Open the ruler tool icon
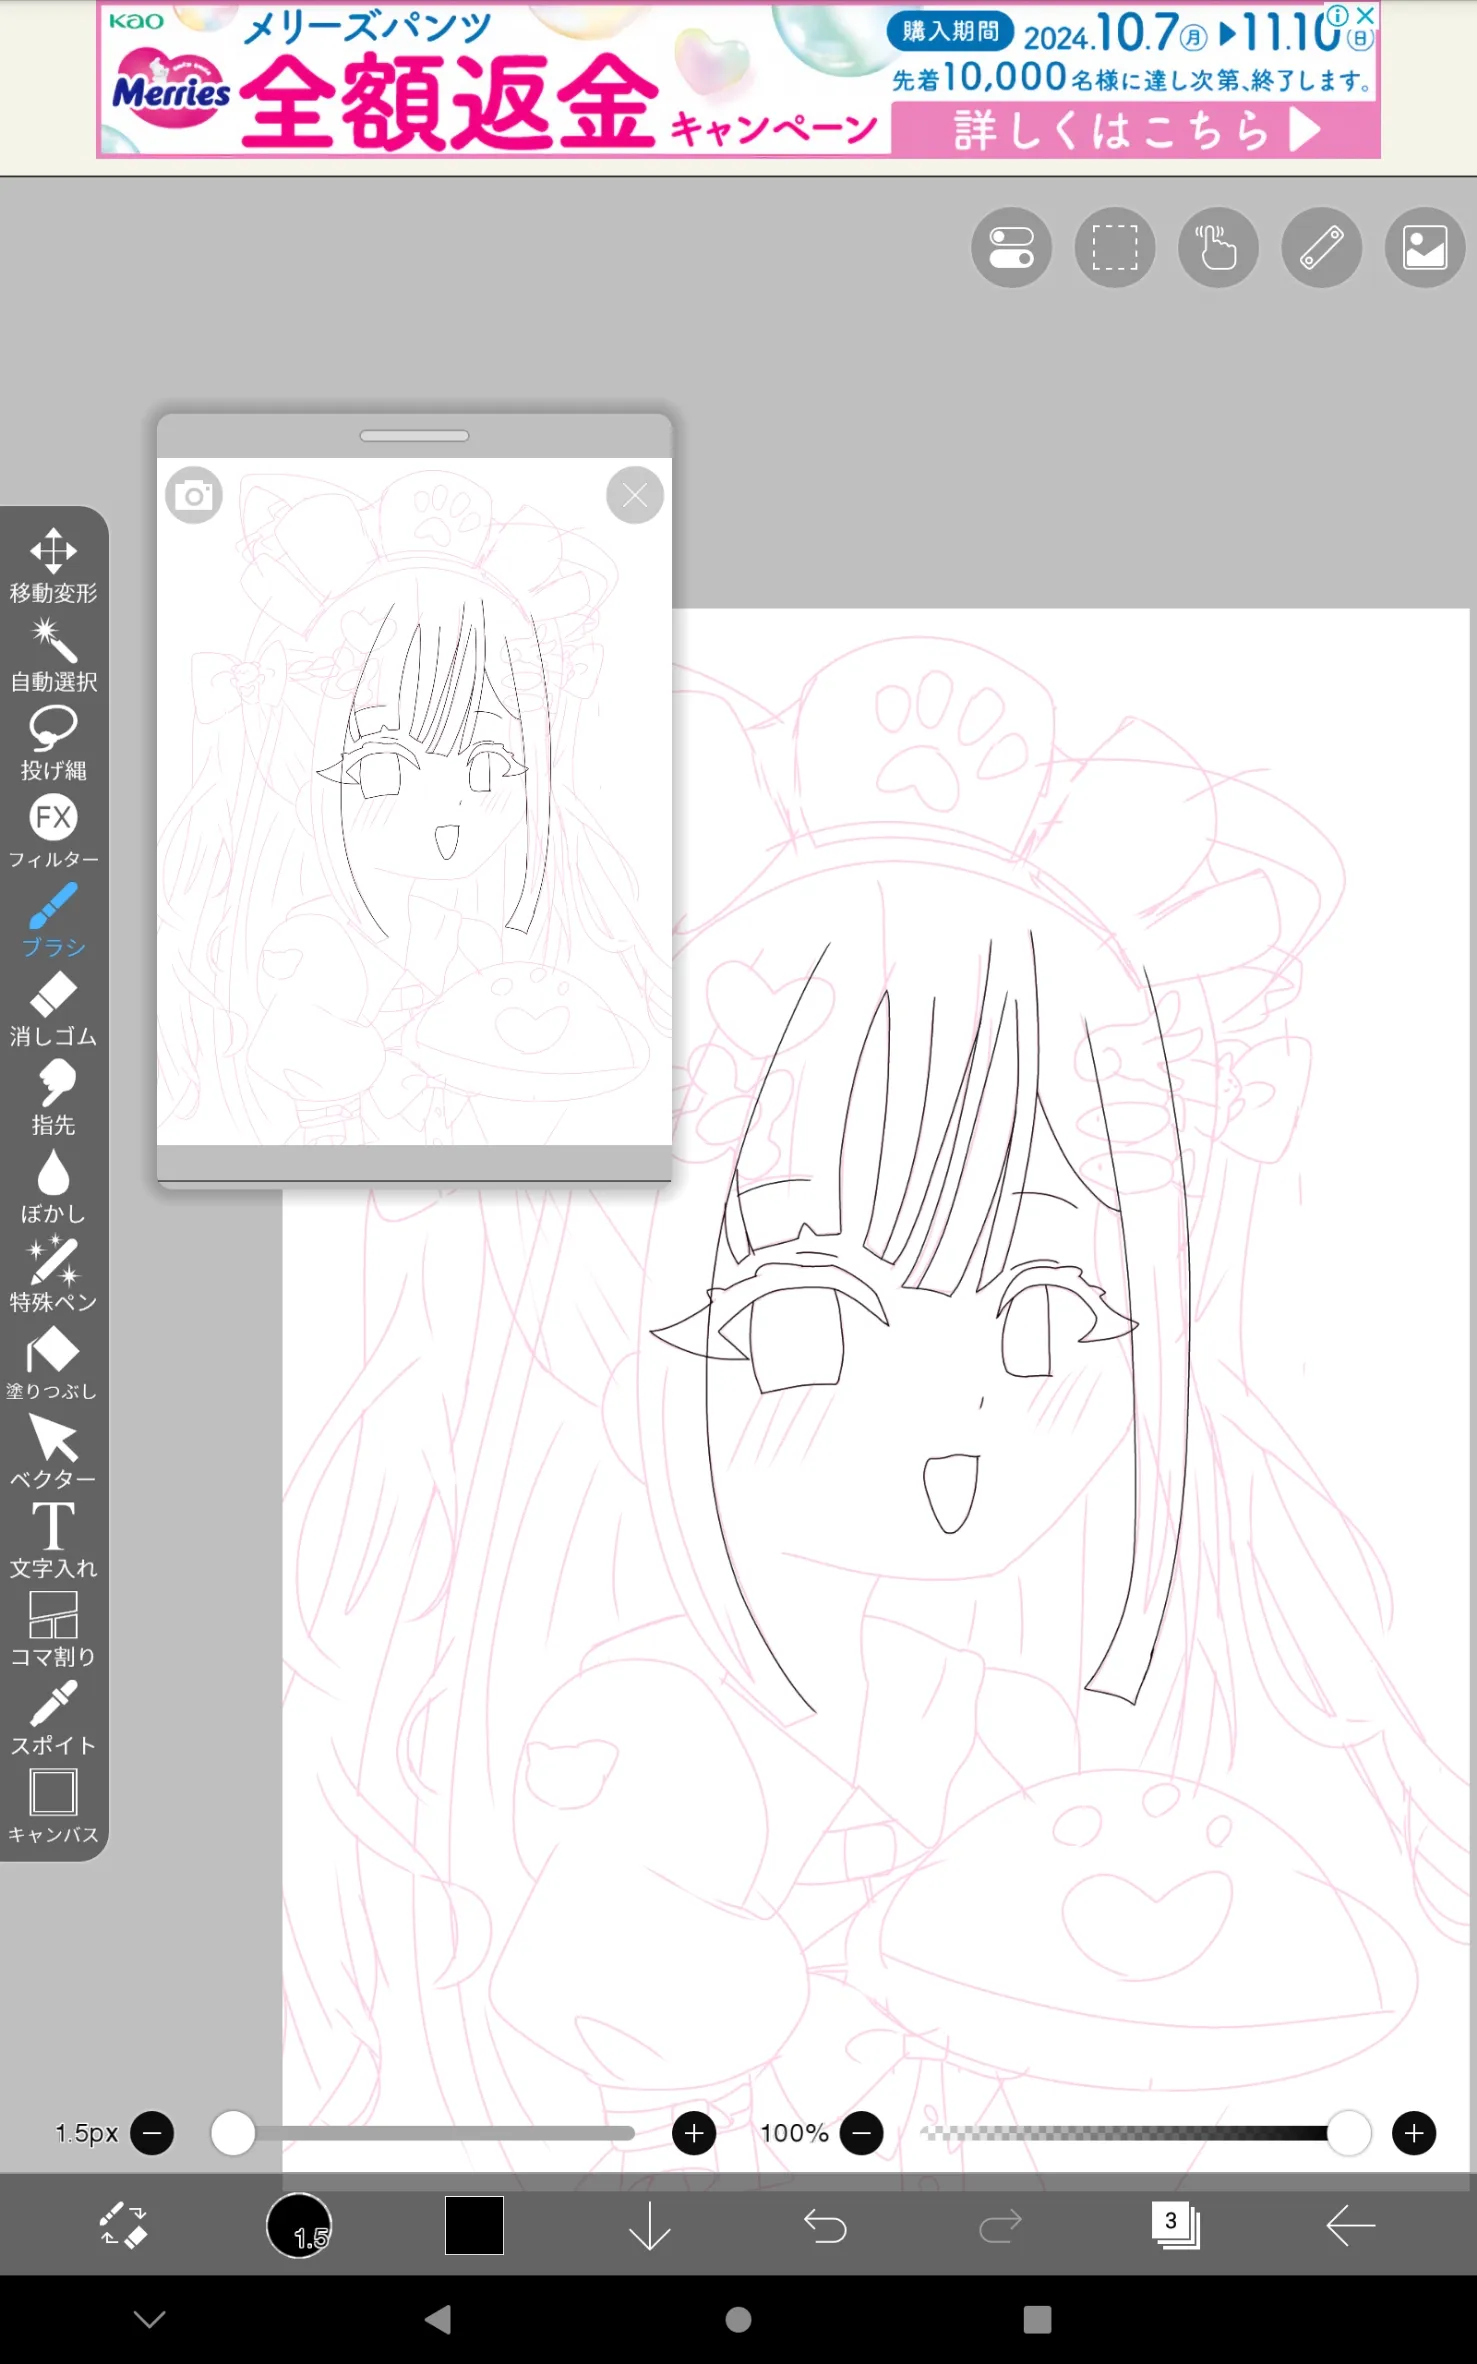The width and height of the screenshot is (1477, 2364). coord(1321,247)
